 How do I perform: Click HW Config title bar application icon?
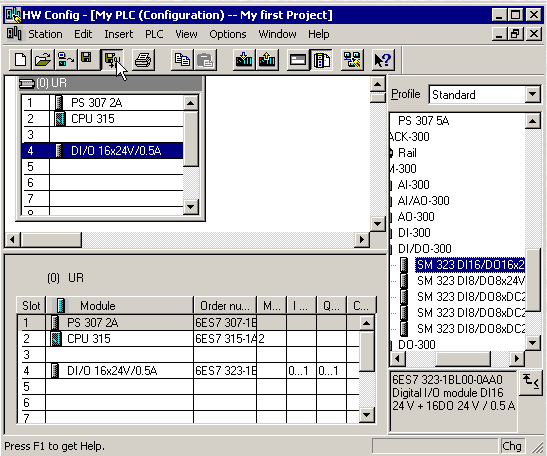click(13, 15)
